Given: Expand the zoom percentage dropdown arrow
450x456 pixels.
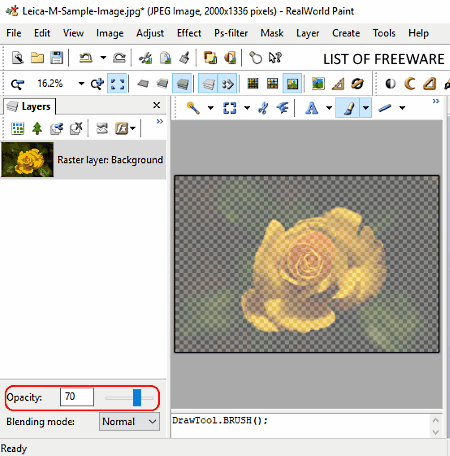Looking at the screenshot, I should click(x=81, y=84).
